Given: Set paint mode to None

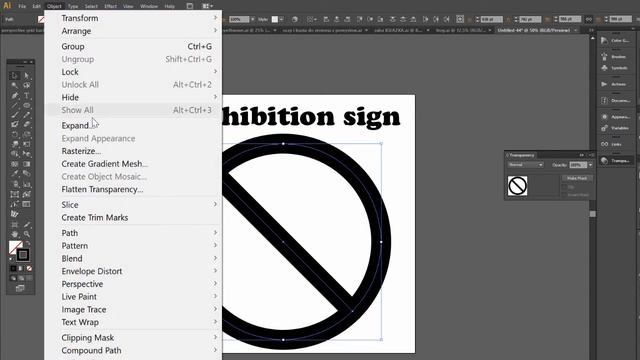Looking at the screenshot, I should 29,269.
